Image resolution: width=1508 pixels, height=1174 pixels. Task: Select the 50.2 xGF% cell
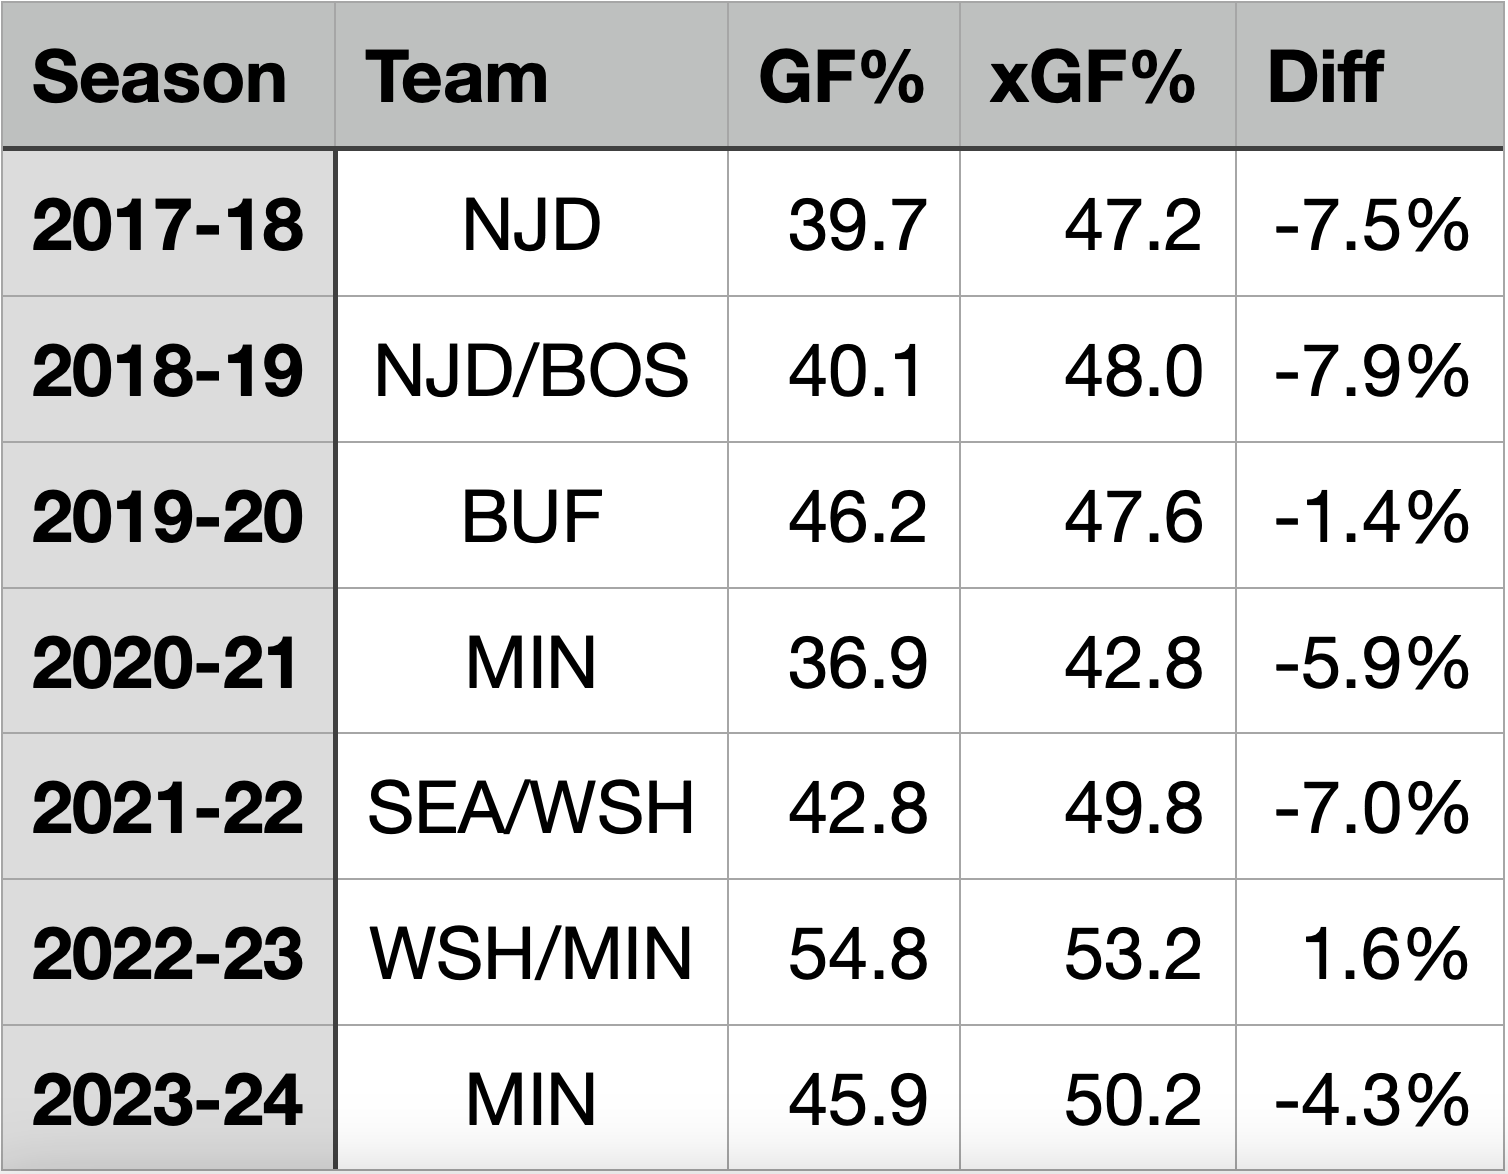point(1132,1099)
